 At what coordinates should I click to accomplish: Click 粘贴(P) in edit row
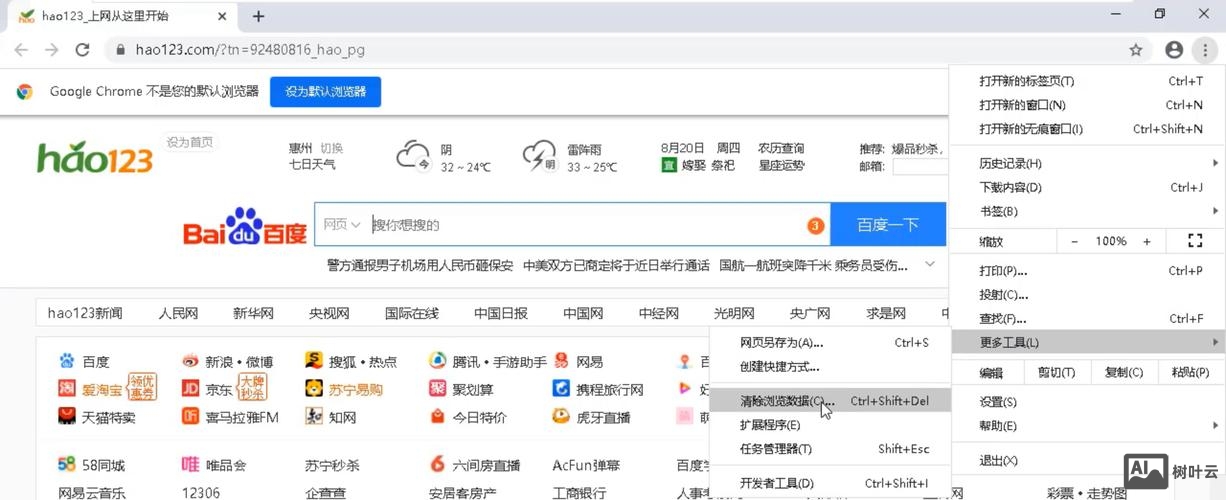tap(1190, 373)
